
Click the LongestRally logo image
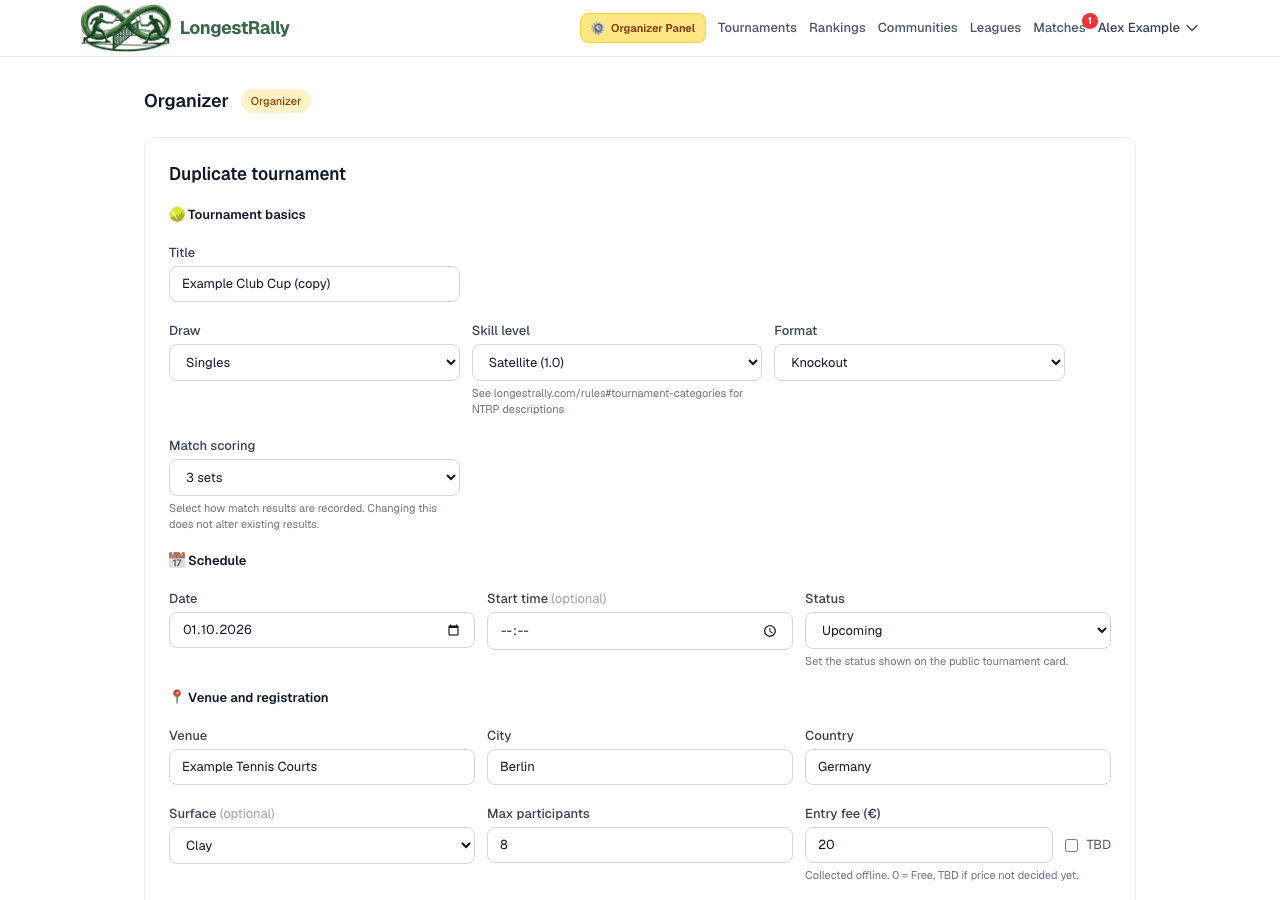click(126, 28)
